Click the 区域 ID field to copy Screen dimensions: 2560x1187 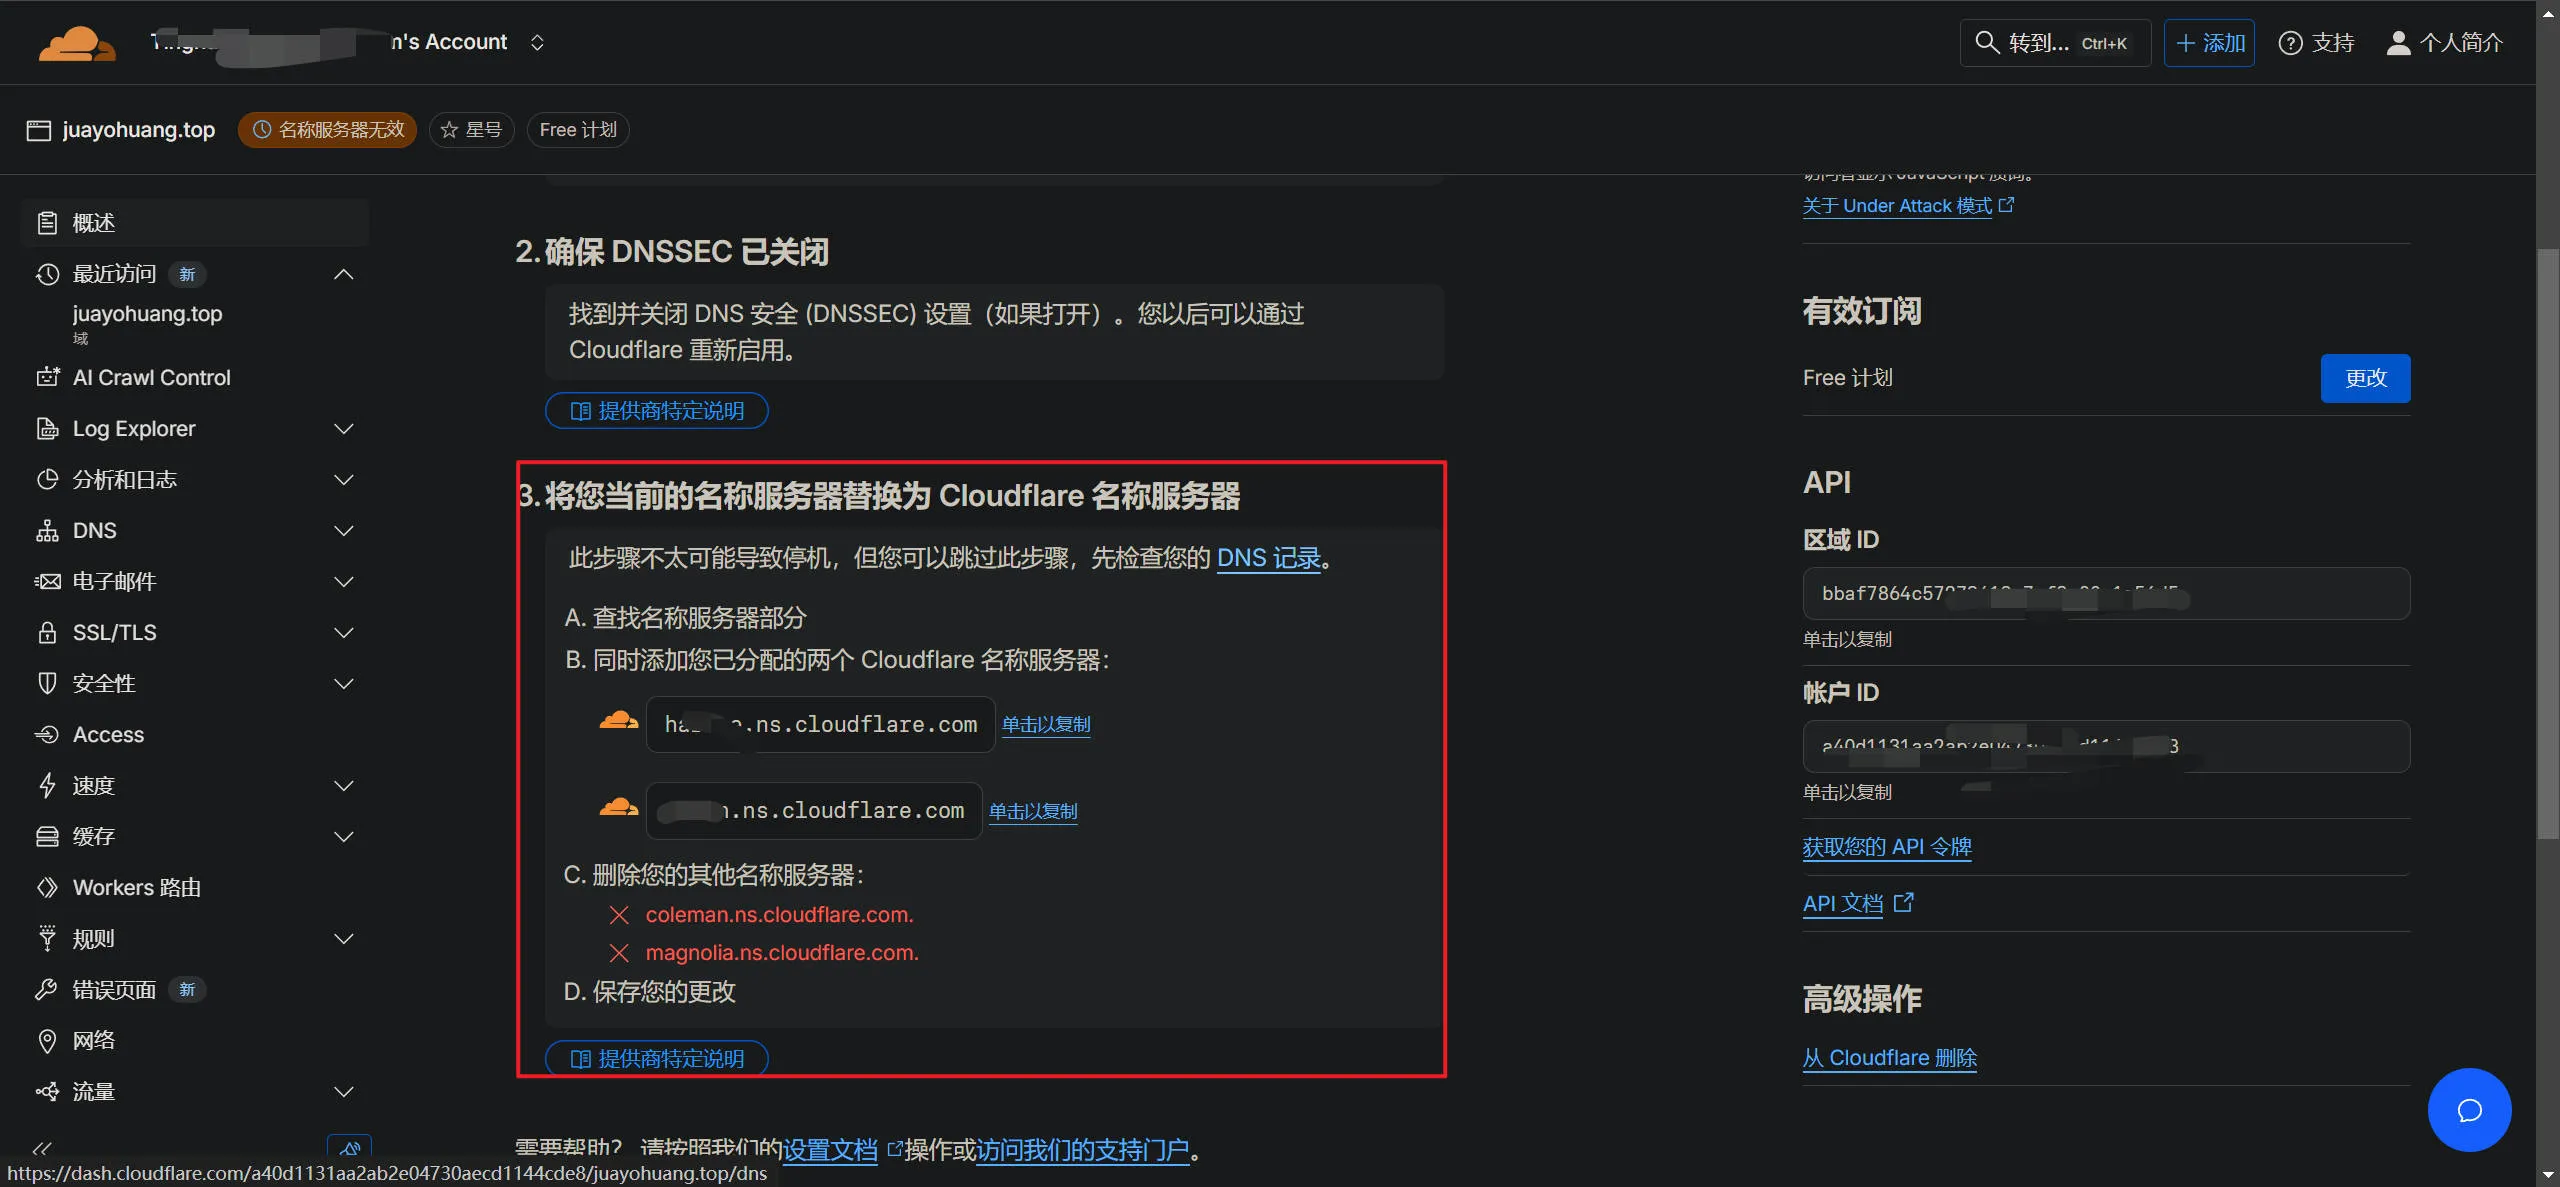(x=2105, y=594)
